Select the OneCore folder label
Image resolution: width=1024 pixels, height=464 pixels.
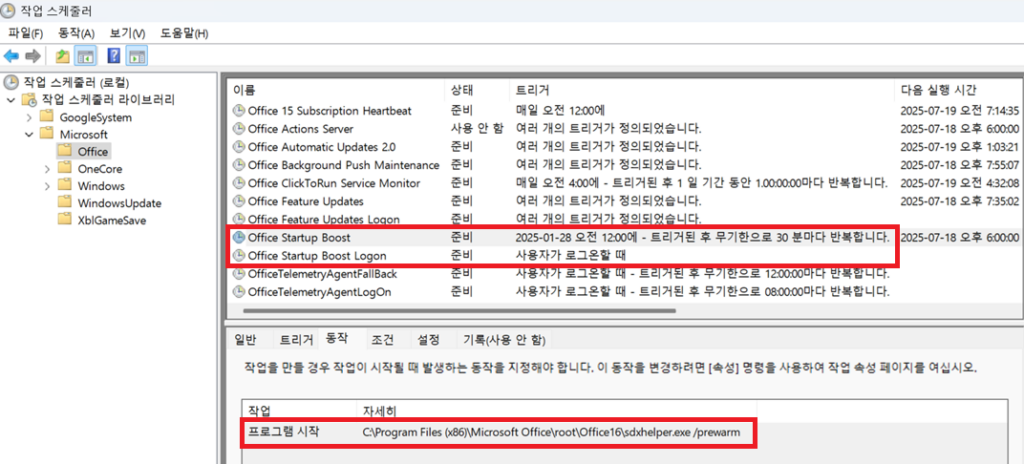coord(99,169)
